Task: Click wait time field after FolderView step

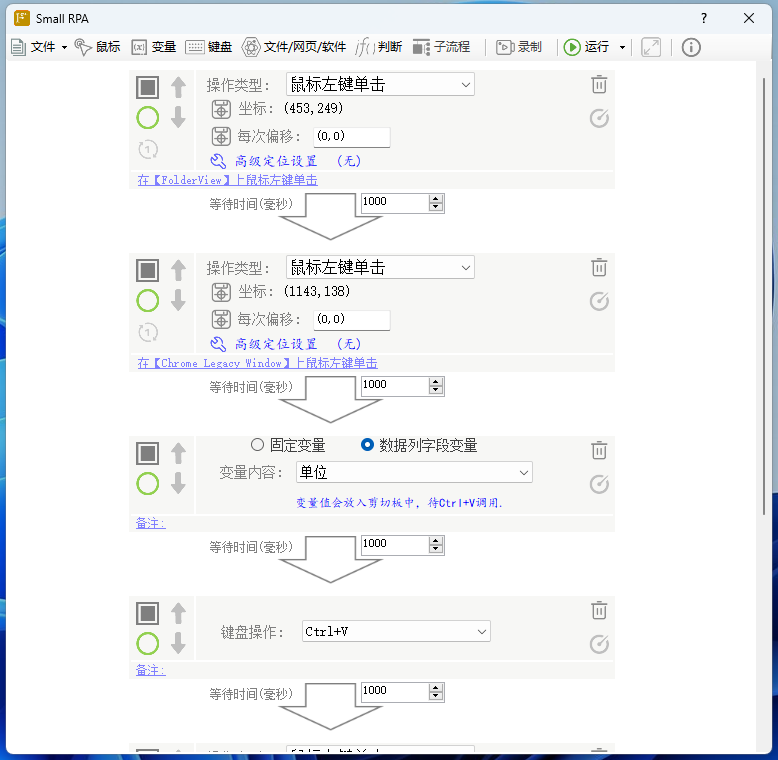Action: [395, 203]
